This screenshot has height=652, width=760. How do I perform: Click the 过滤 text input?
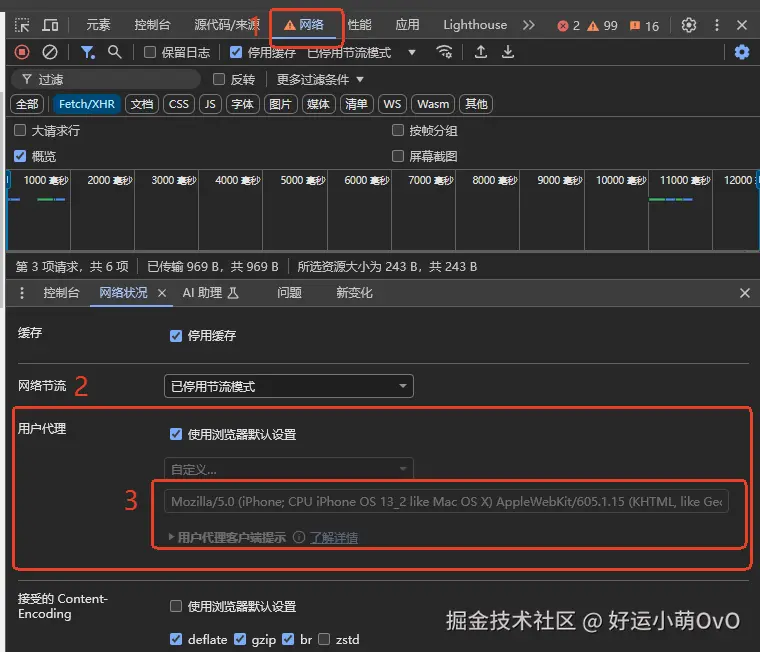pos(105,79)
